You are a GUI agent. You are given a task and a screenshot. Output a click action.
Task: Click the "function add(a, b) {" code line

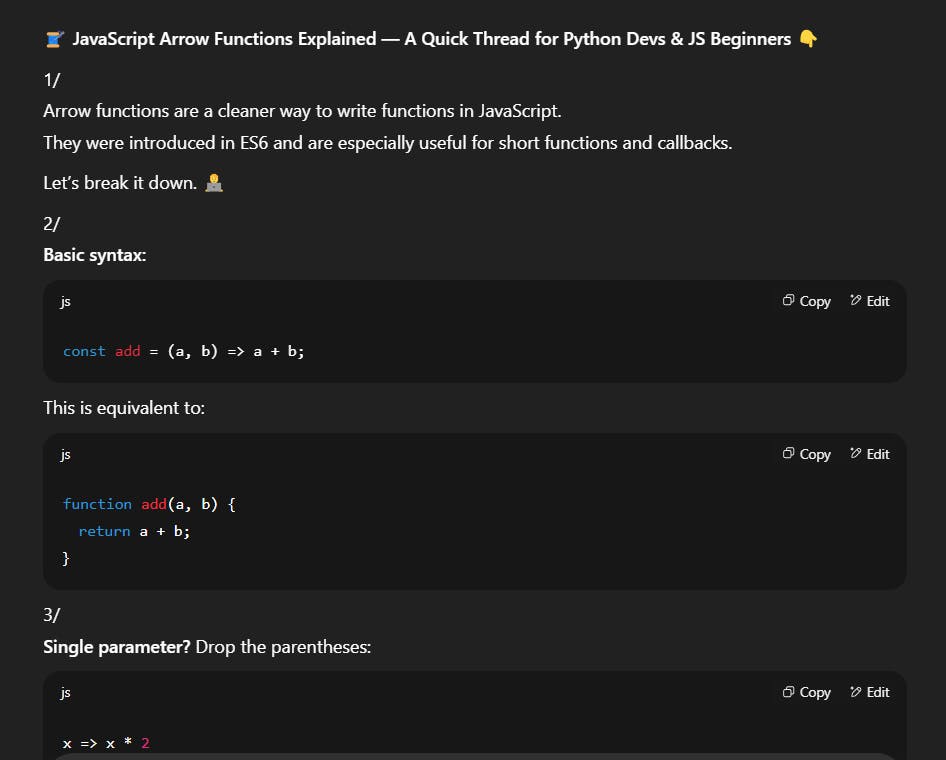(149, 504)
